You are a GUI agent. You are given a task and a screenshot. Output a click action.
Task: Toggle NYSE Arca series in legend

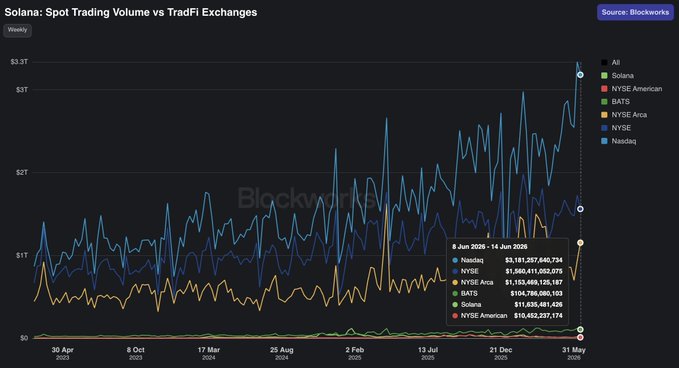624,115
